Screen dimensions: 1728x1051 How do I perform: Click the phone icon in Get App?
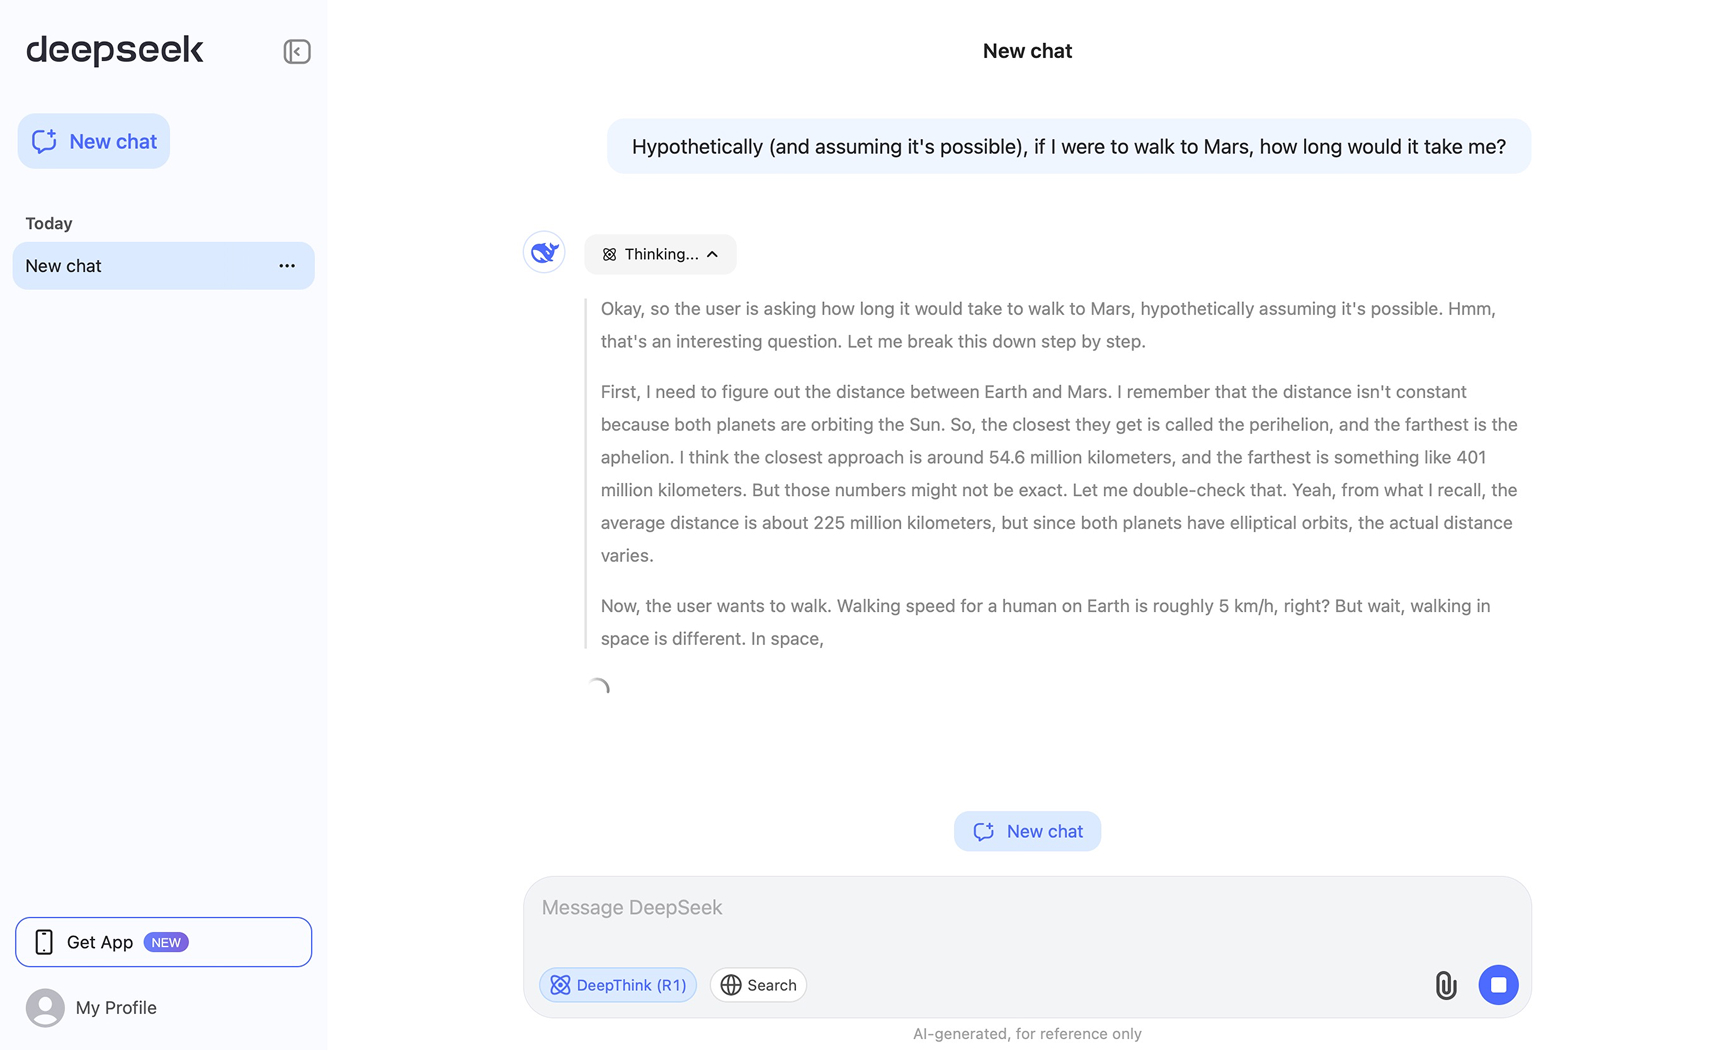[x=44, y=942]
